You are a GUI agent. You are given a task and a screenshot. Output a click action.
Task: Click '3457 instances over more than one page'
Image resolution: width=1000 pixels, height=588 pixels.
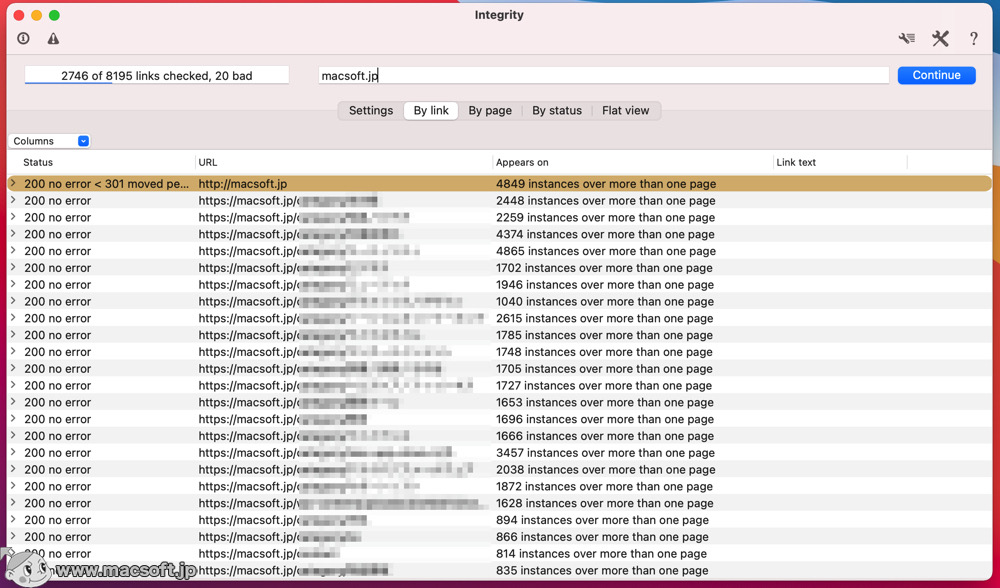pyautogui.click(x=605, y=453)
